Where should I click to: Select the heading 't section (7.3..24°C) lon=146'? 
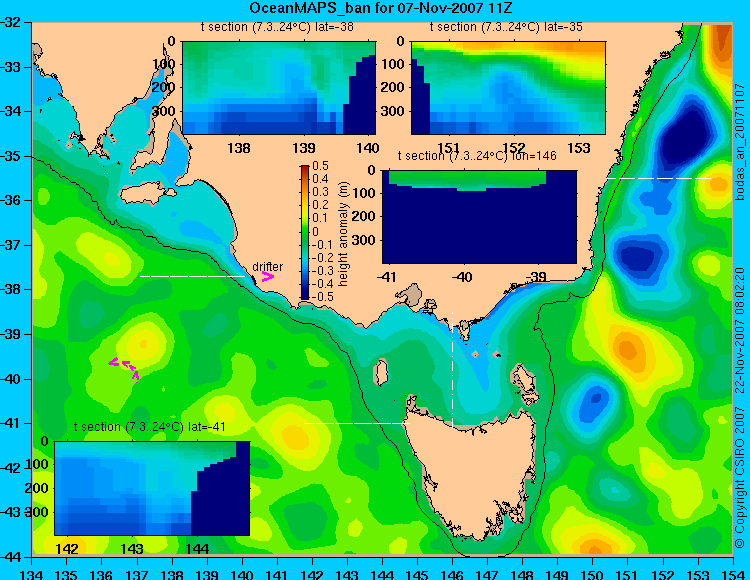(477, 156)
